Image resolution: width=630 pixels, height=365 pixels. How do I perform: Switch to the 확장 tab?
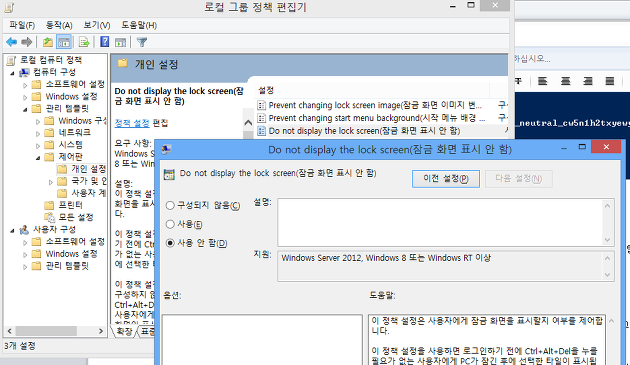coord(124,332)
